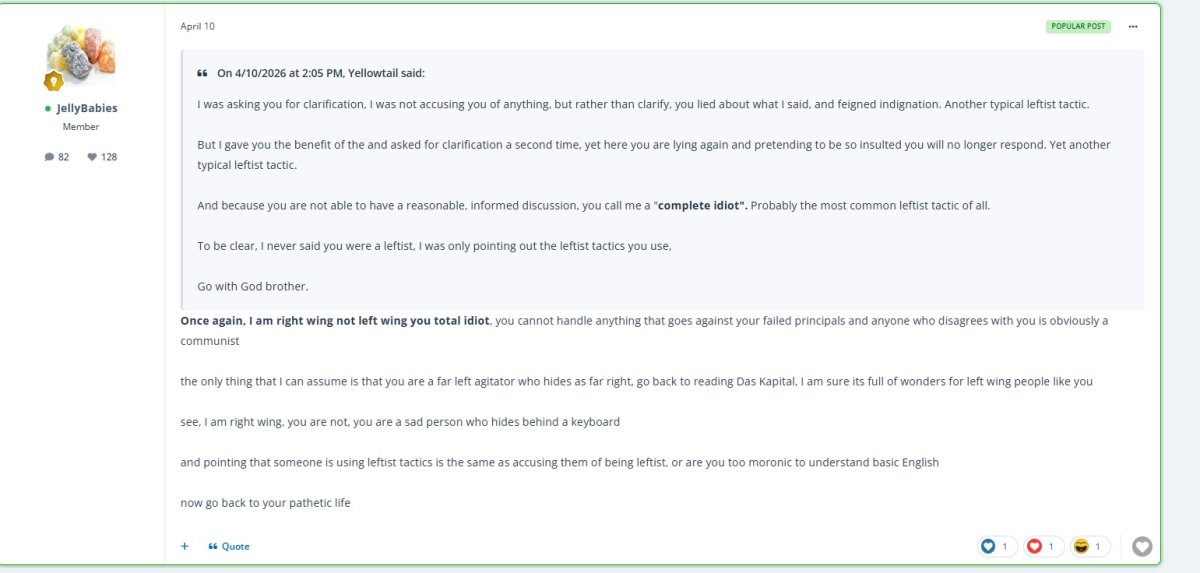Open the three-dot post options menu
The height and width of the screenshot is (573, 1200).
tap(1133, 26)
